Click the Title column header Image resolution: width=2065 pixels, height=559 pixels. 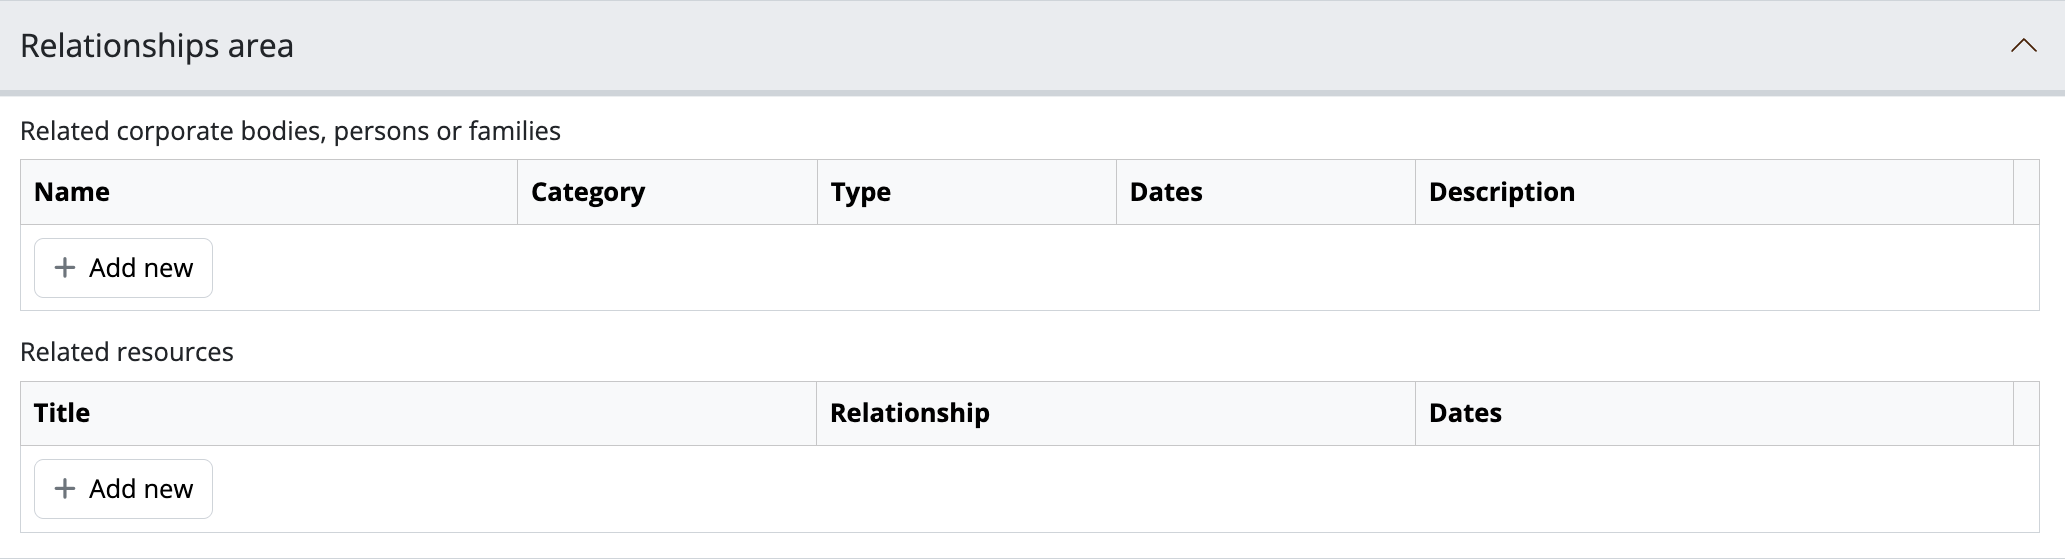(62, 413)
